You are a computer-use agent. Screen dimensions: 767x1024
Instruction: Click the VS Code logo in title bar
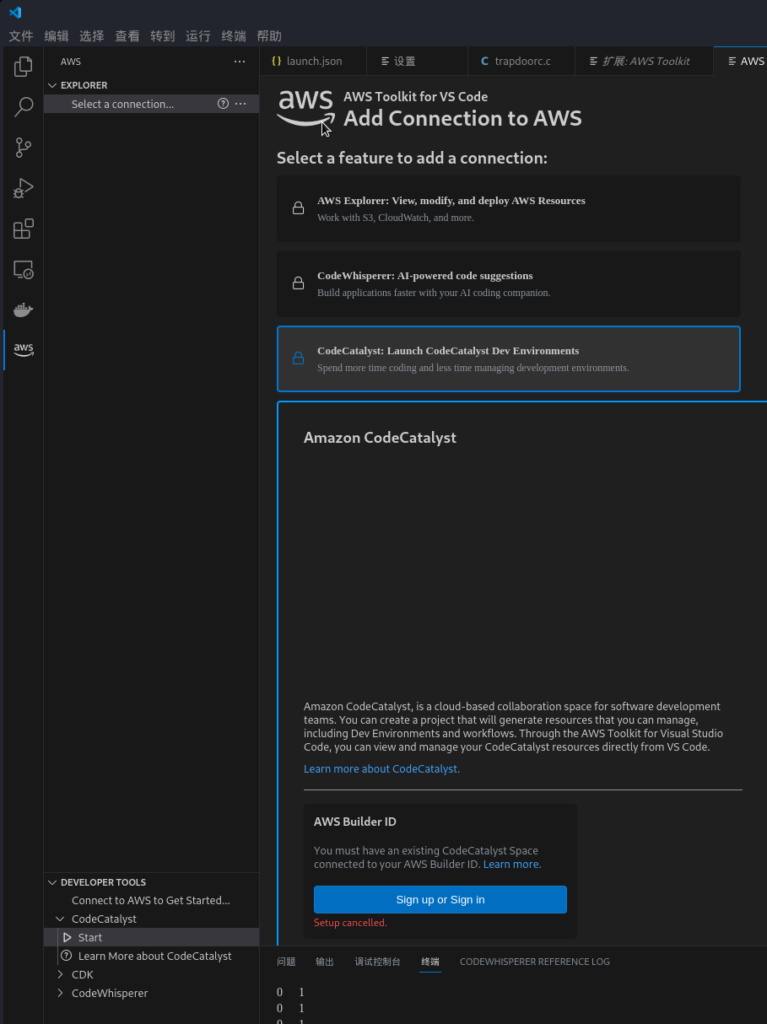click(15, 12)
